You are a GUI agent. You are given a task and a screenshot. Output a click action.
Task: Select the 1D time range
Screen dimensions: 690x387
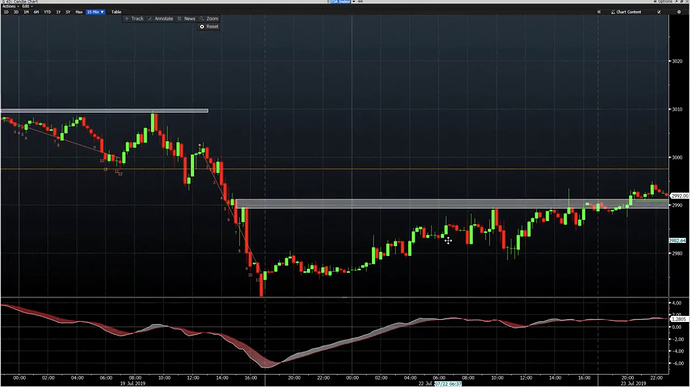6,12
